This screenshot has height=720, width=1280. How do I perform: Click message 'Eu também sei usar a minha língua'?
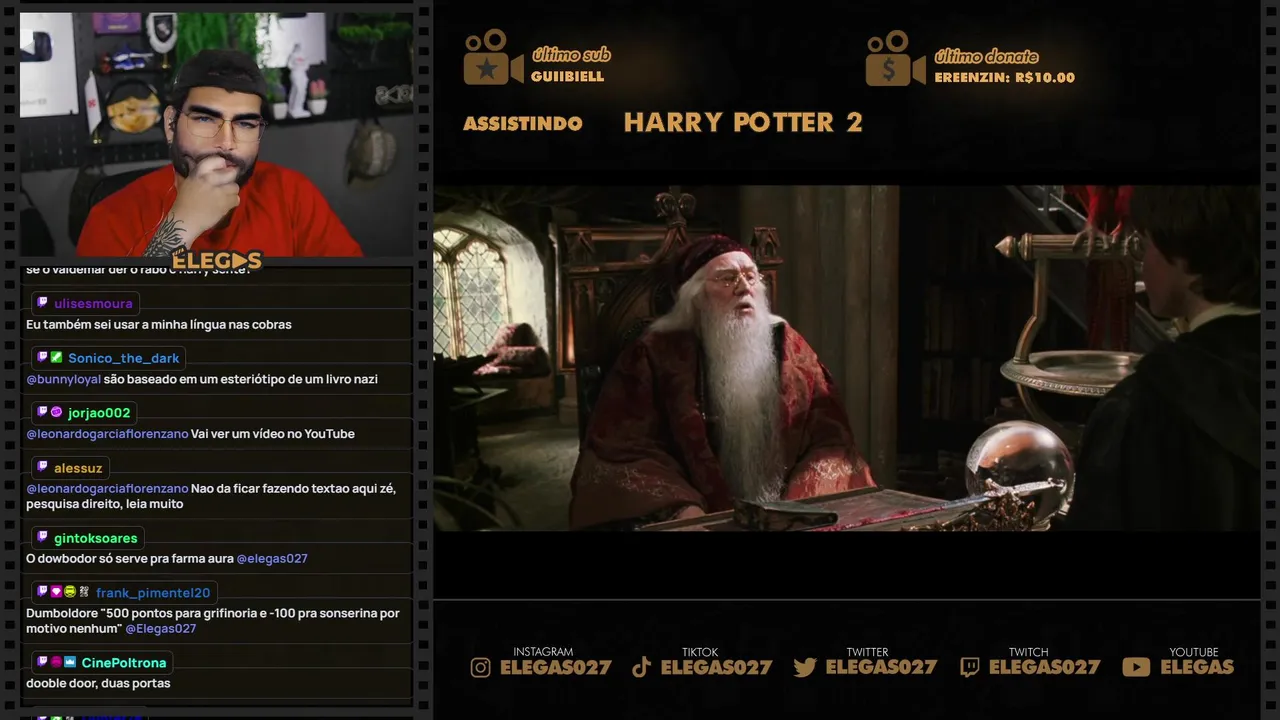[x=159, y=325]
